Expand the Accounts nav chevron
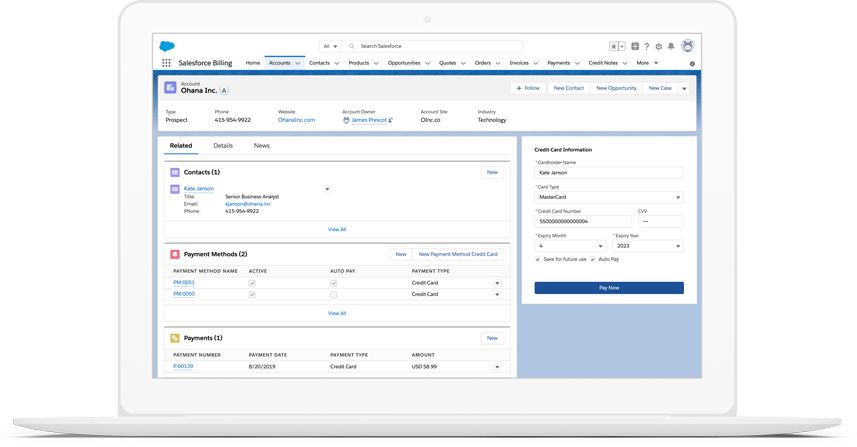The image size is (857, 447). (298, 63)
